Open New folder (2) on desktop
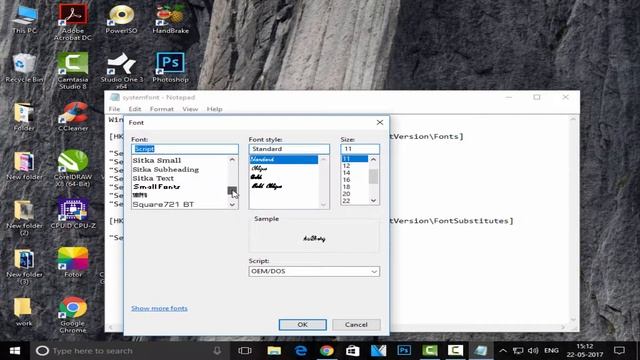The height and width of the screenshot is (360, 640). point(24,218)
